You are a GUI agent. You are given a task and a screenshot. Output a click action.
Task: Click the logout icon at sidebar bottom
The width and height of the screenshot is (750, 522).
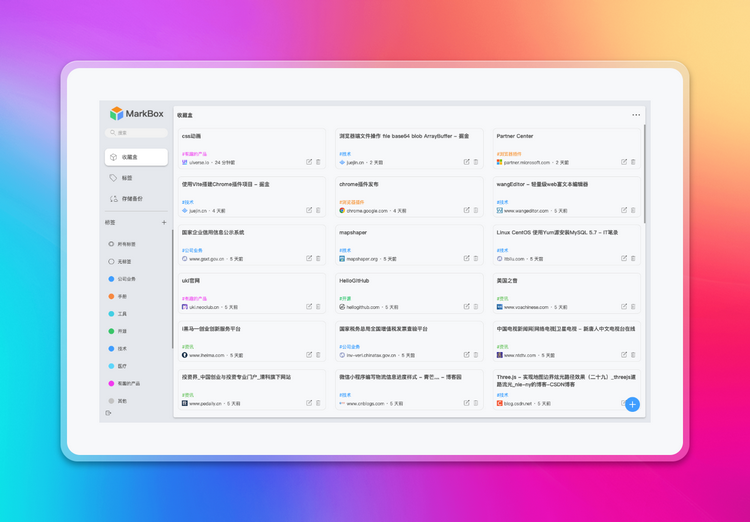tap(108, 413)
